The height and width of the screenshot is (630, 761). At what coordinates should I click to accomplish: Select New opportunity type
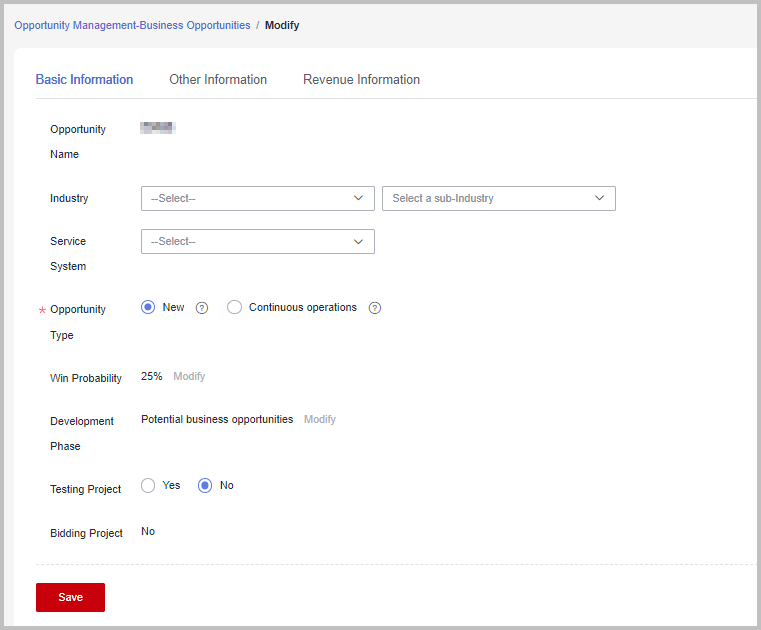click(x=148, y=307)
